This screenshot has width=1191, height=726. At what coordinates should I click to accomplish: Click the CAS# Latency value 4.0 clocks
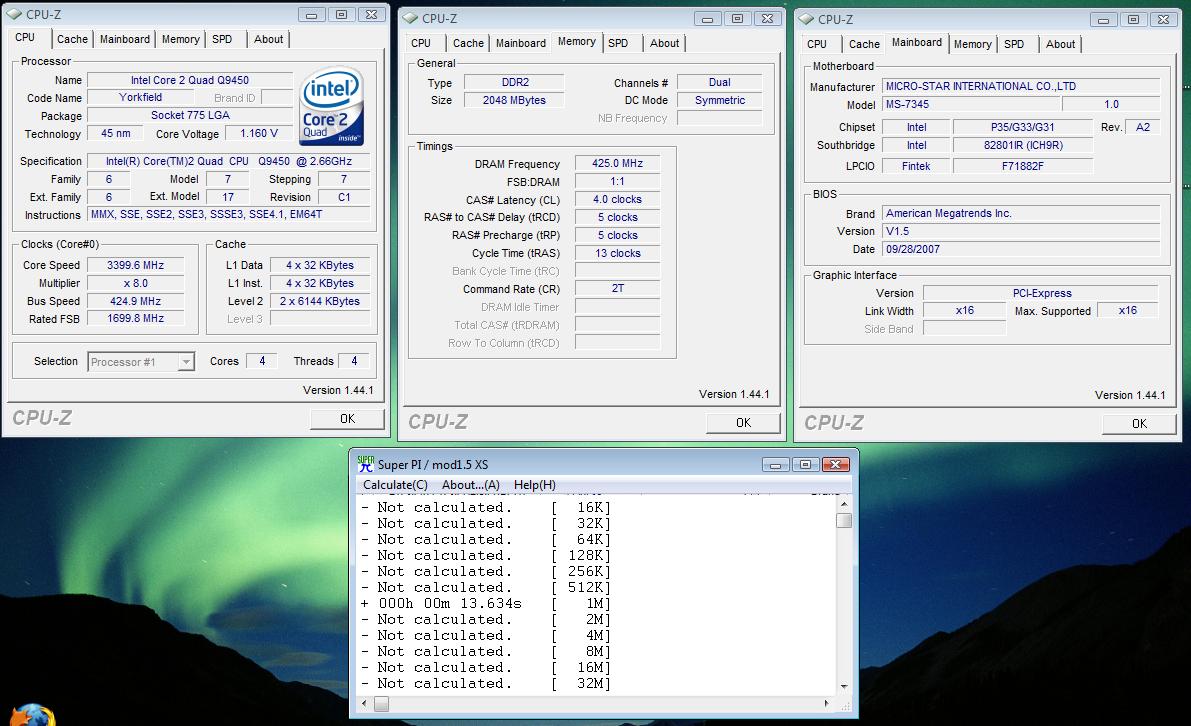click(x=618, y=200)
